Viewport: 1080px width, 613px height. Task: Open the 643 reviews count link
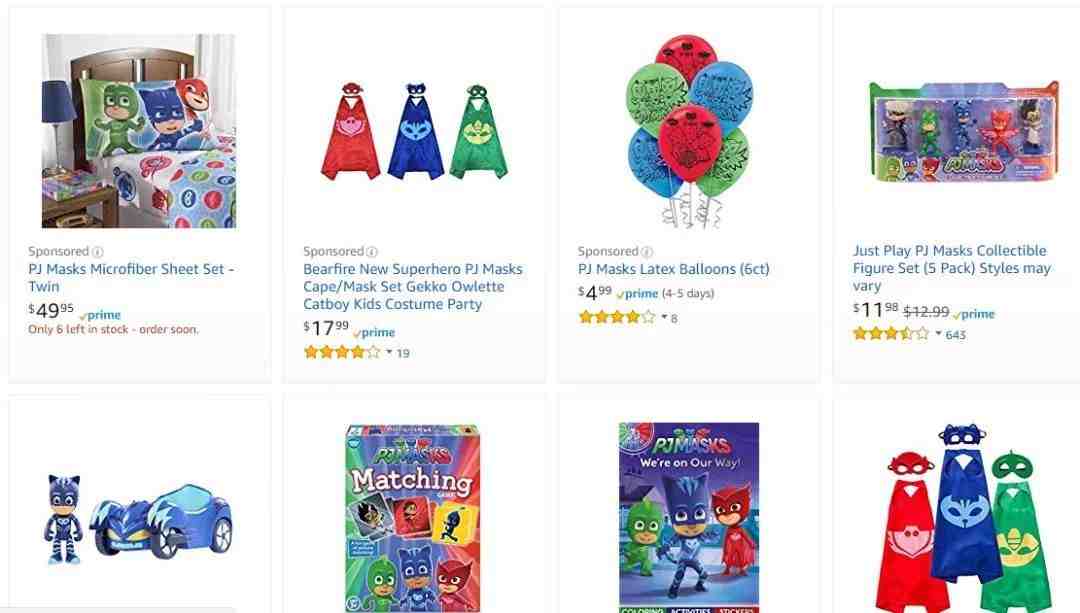tap(956, 335)
